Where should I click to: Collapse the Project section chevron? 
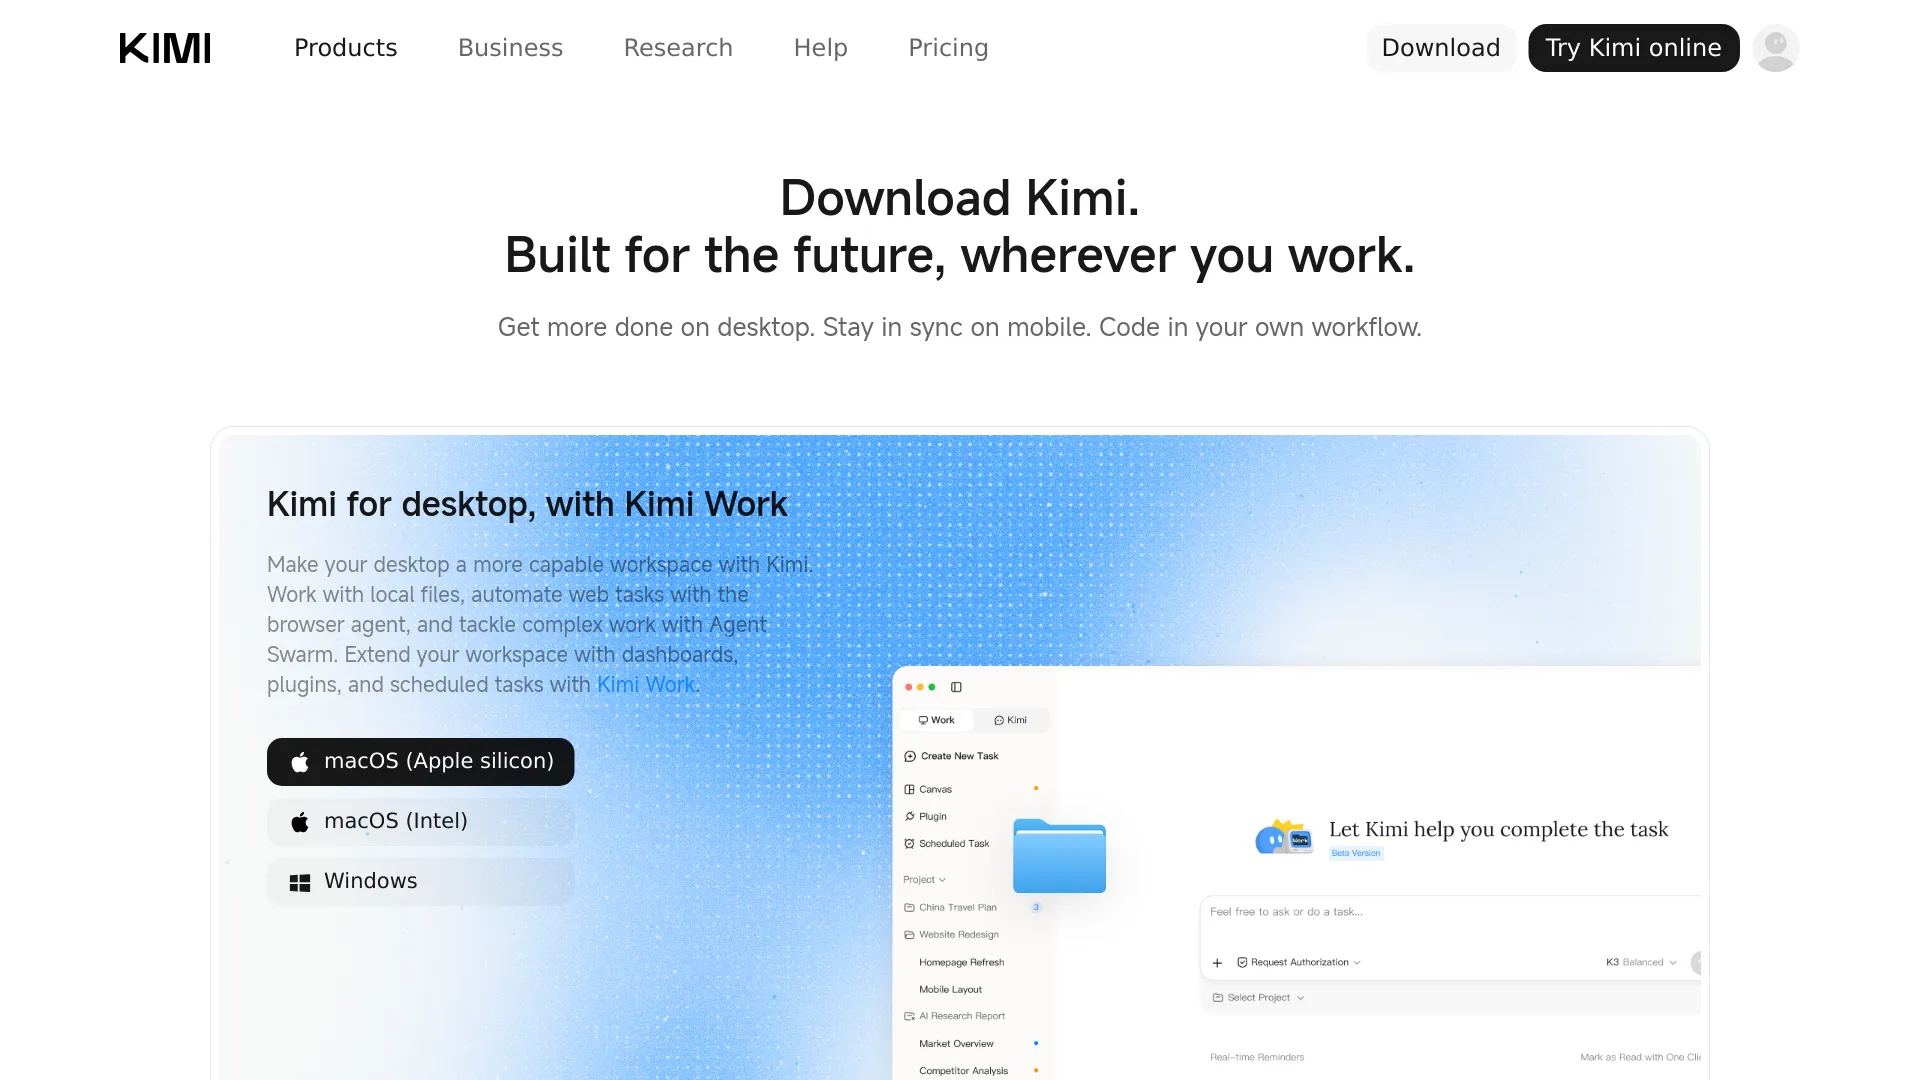942,880
